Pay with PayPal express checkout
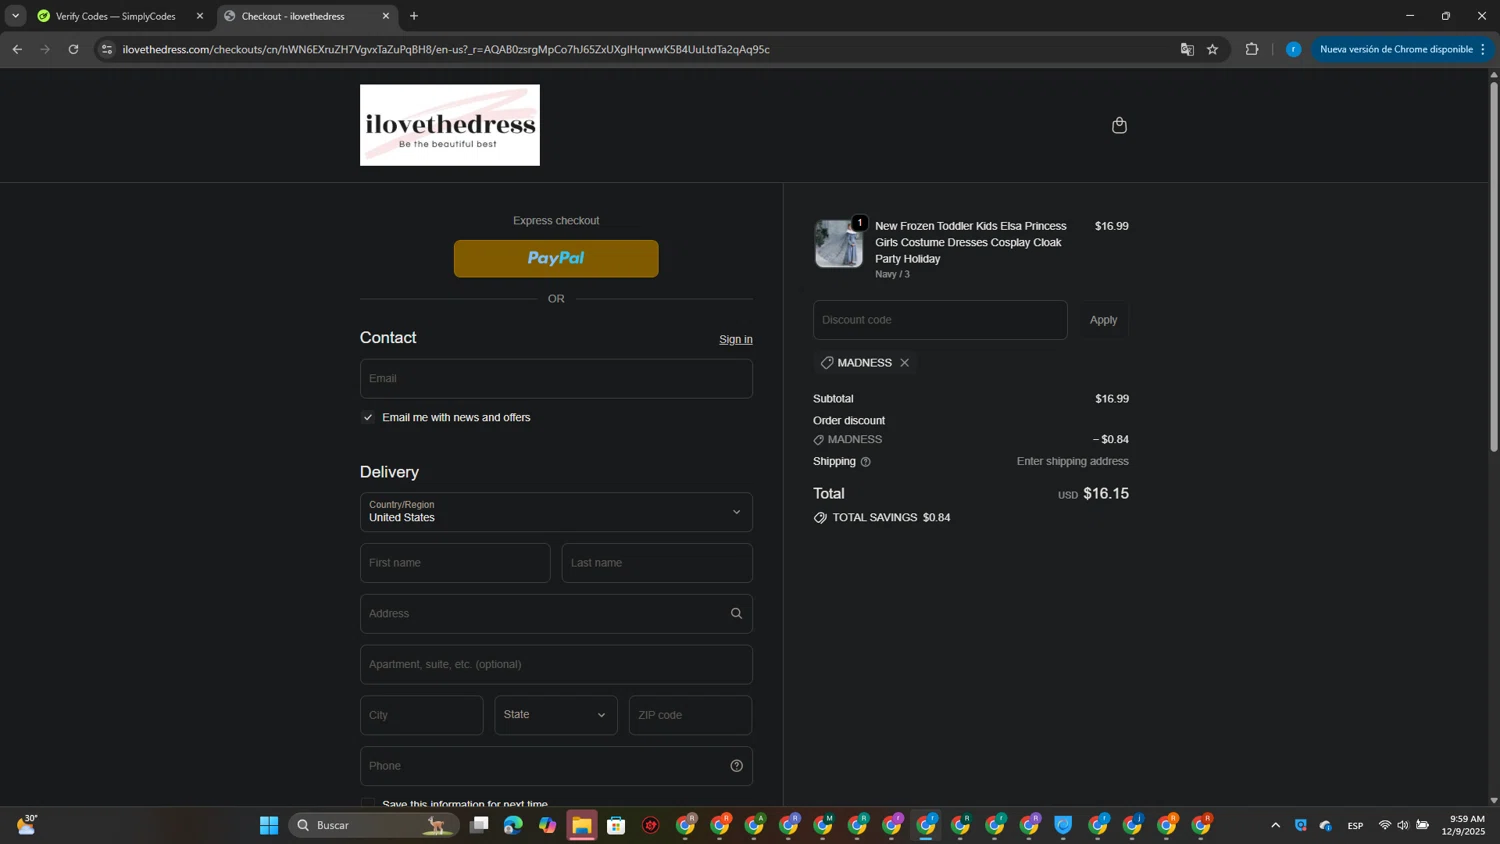 click(556, 259)
